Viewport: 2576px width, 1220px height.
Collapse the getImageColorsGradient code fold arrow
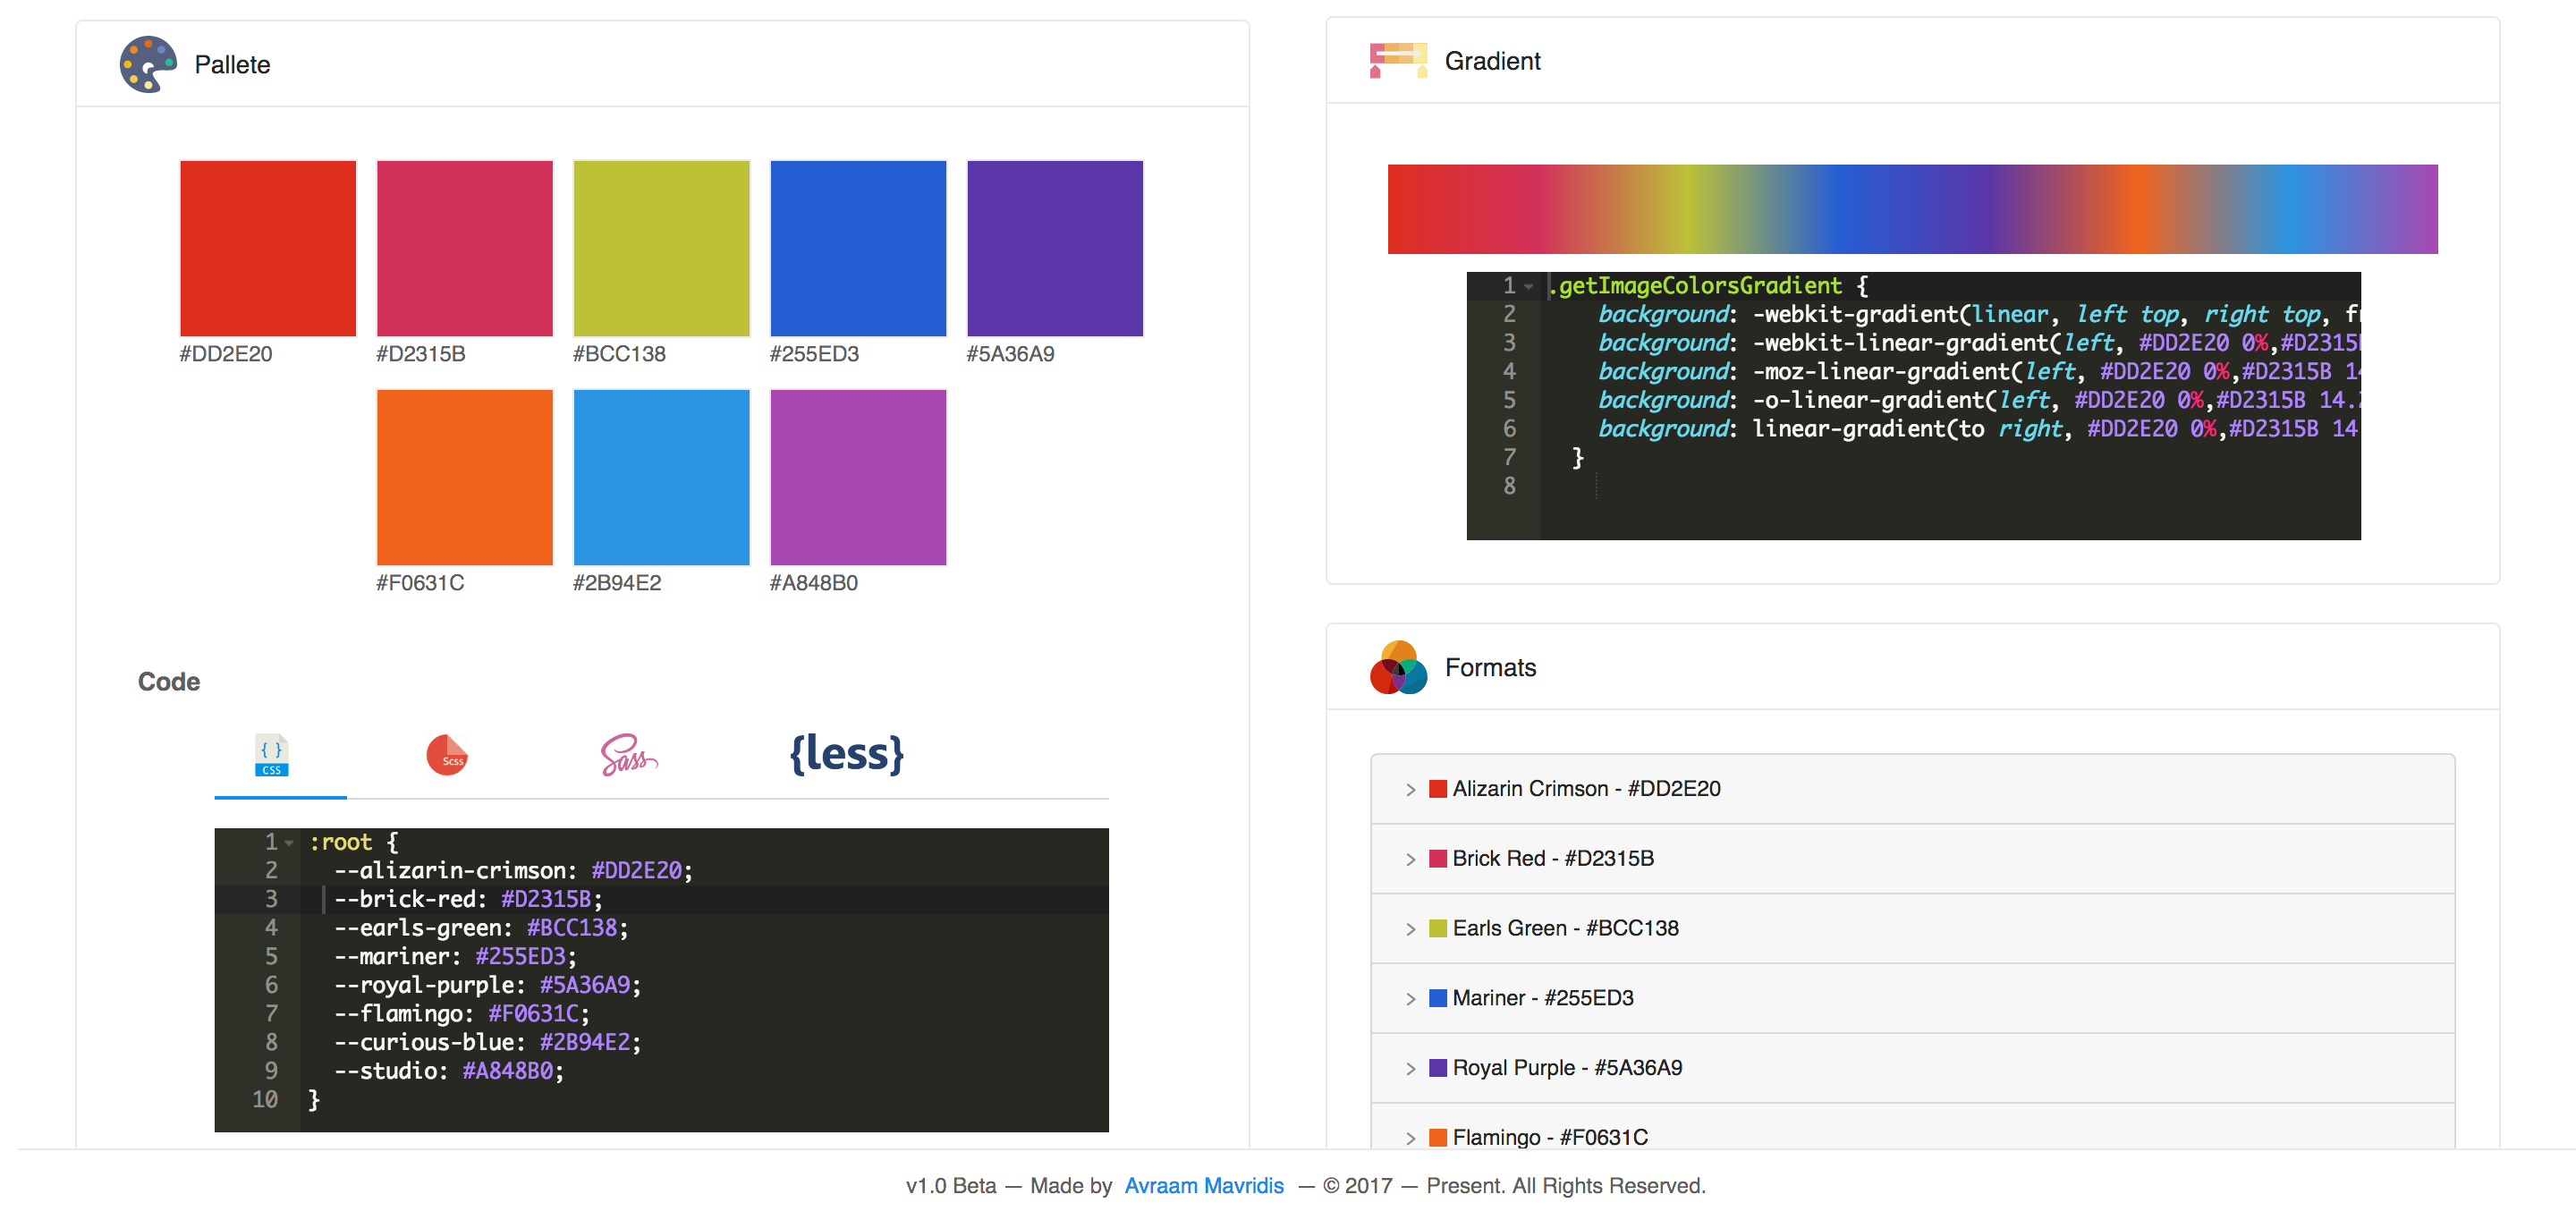1530,285
